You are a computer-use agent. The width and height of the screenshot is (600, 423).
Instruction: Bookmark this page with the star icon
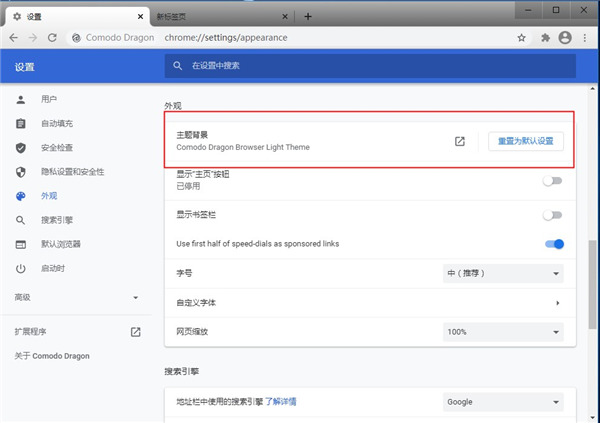(521, 38)
